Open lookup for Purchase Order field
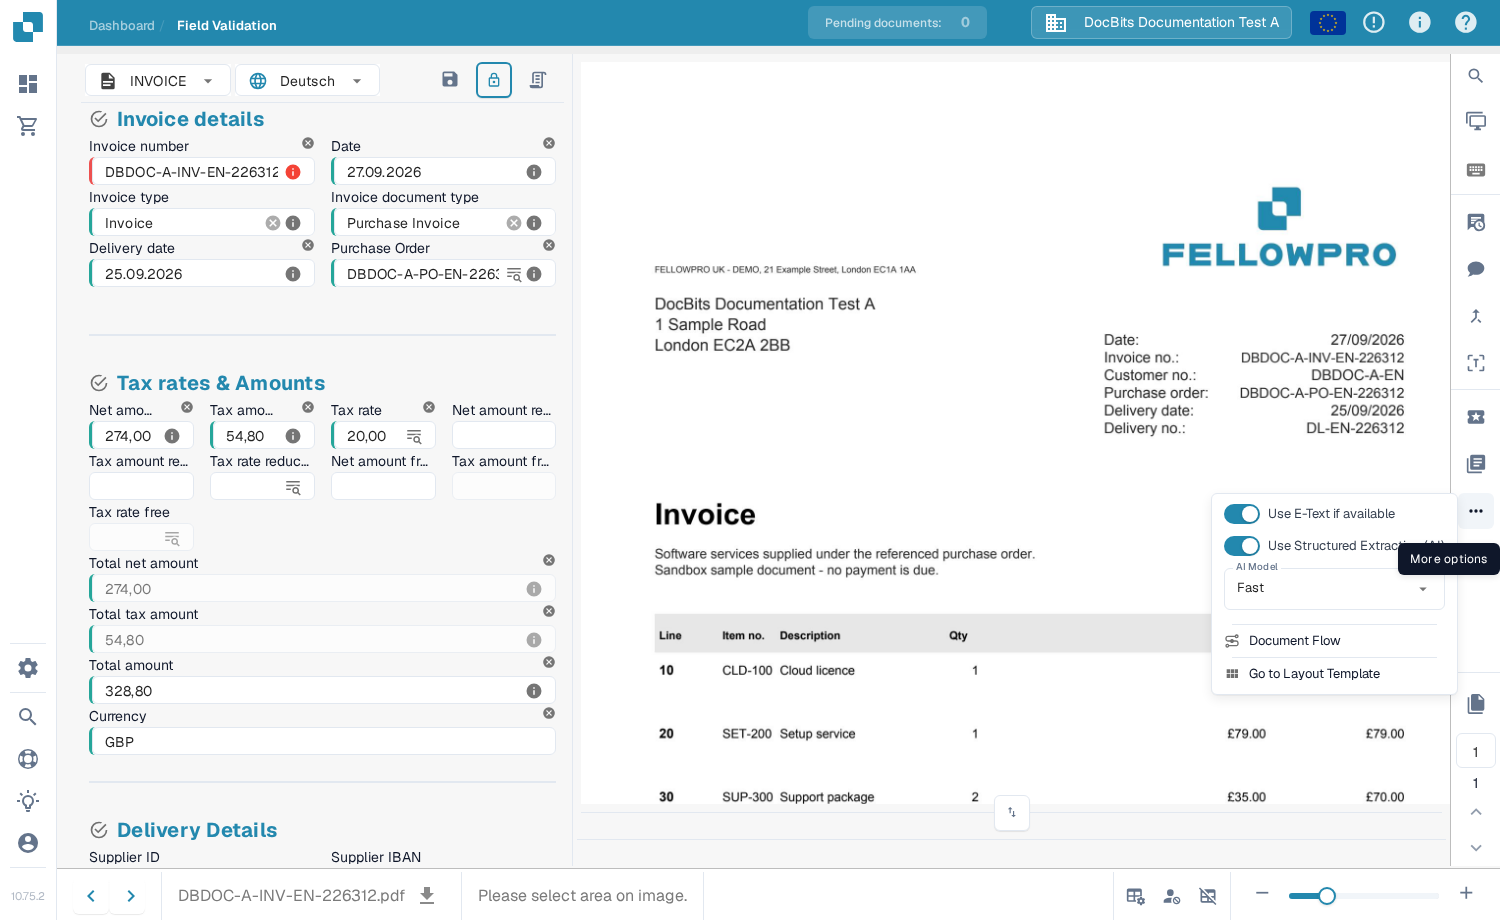1500x920 pixels. [514, 274]
